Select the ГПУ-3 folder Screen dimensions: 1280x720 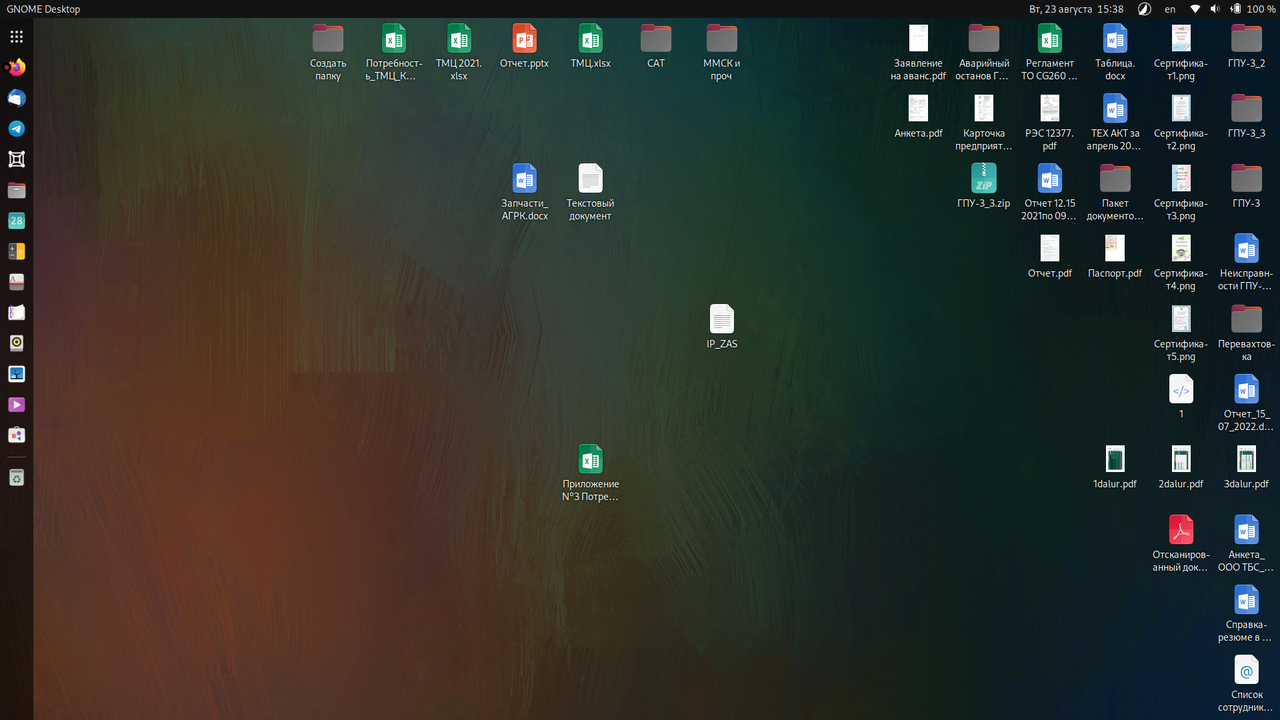coord(1246,187)
